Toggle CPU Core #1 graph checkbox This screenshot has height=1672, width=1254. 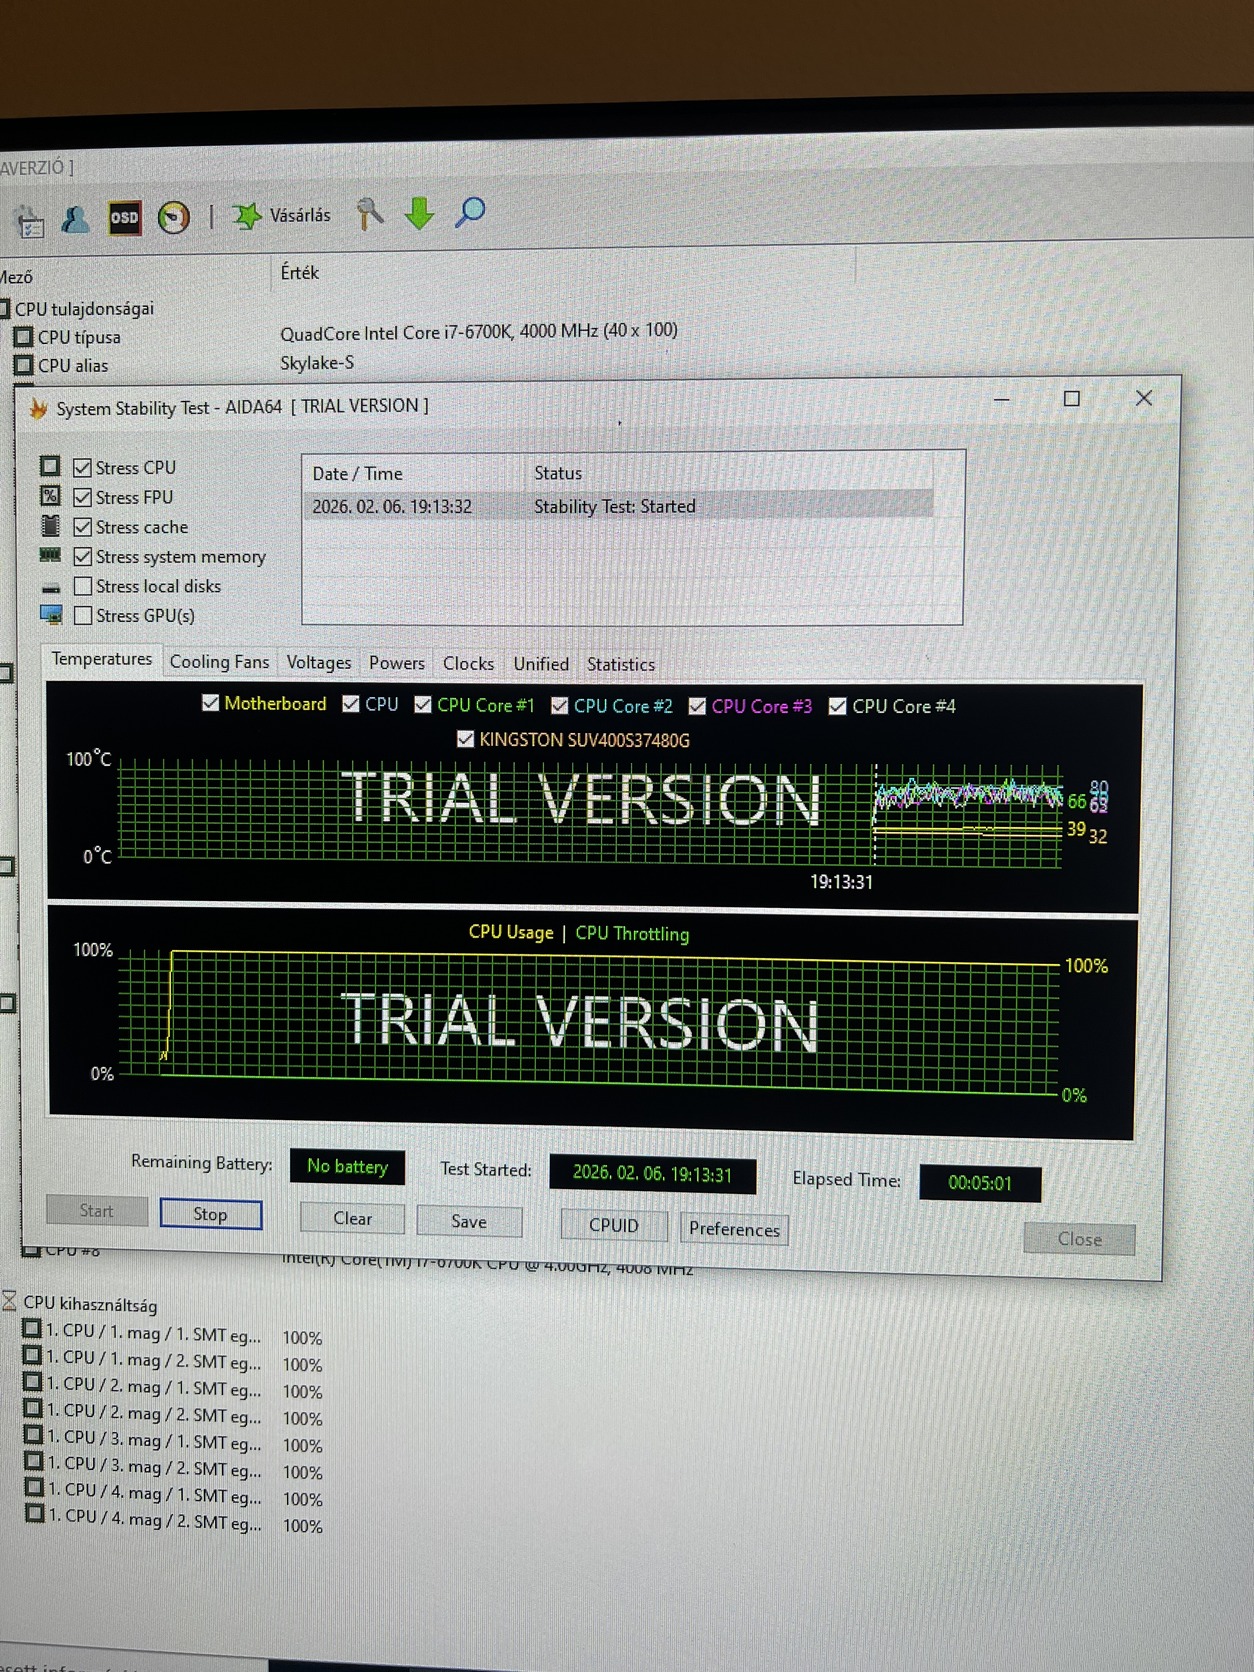(x=423, y=705)
